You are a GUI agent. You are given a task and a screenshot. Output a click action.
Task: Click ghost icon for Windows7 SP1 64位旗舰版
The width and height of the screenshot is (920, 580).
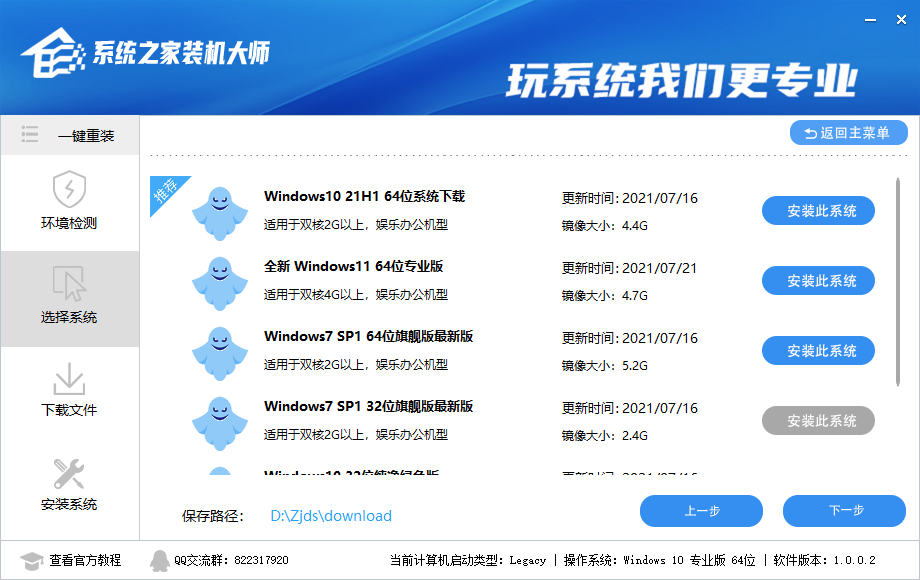pyautogui.click(x=220, y=354)
